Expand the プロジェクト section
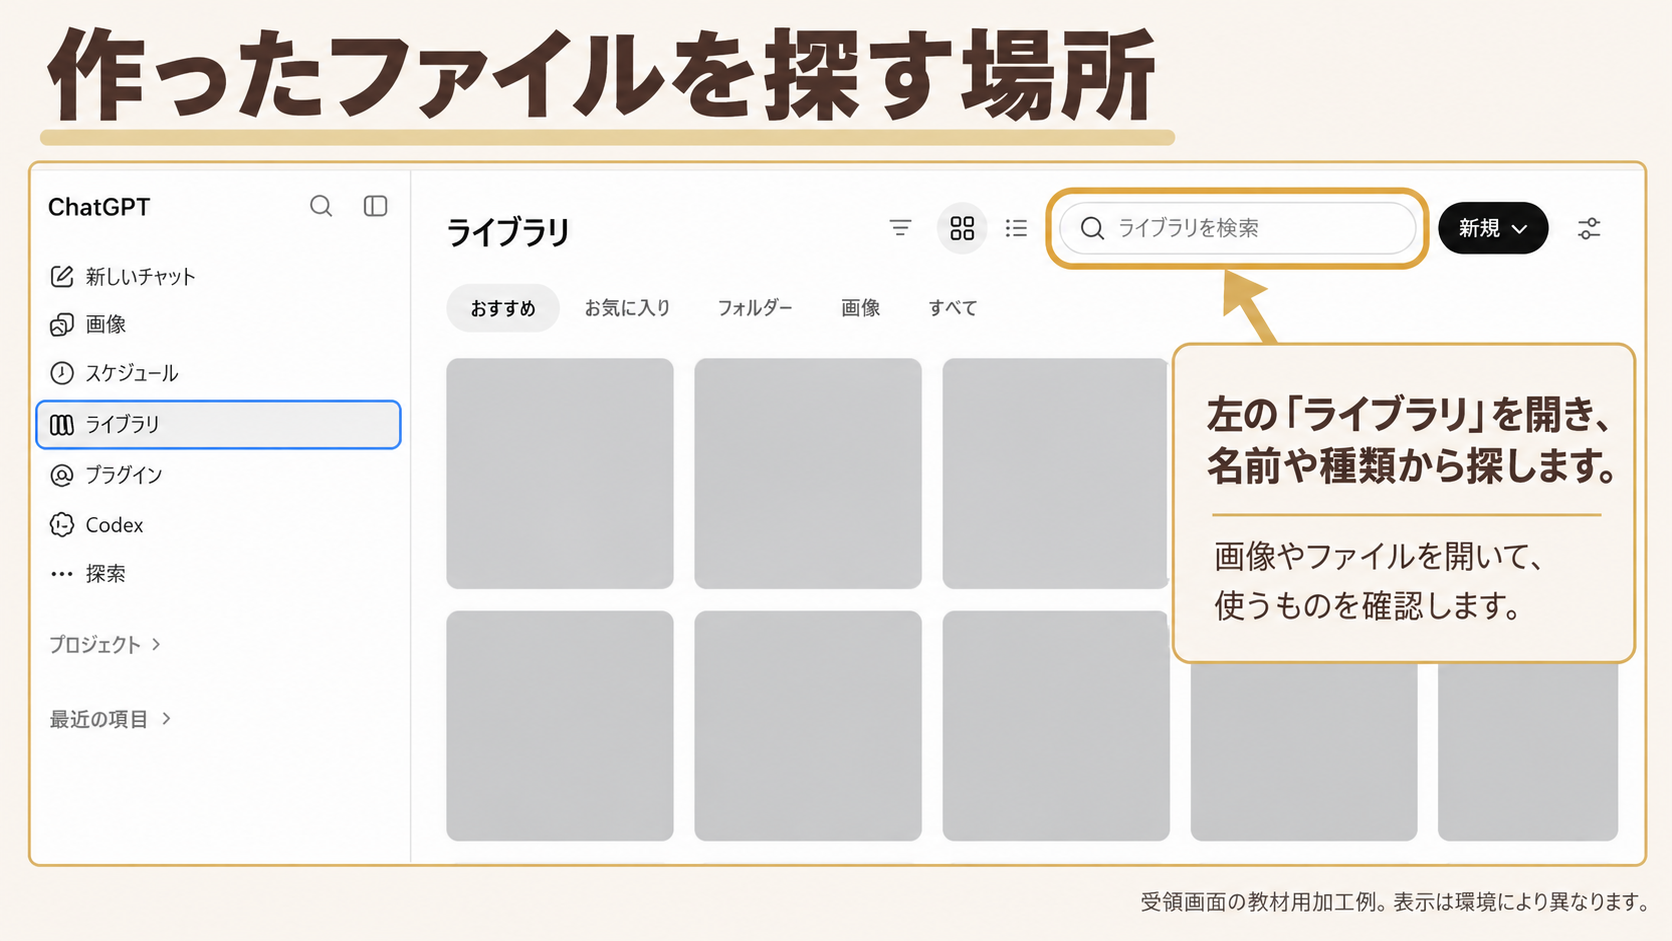Image resolution: width=1672 pixels, height=941 pixels. [x=105, y=645]
